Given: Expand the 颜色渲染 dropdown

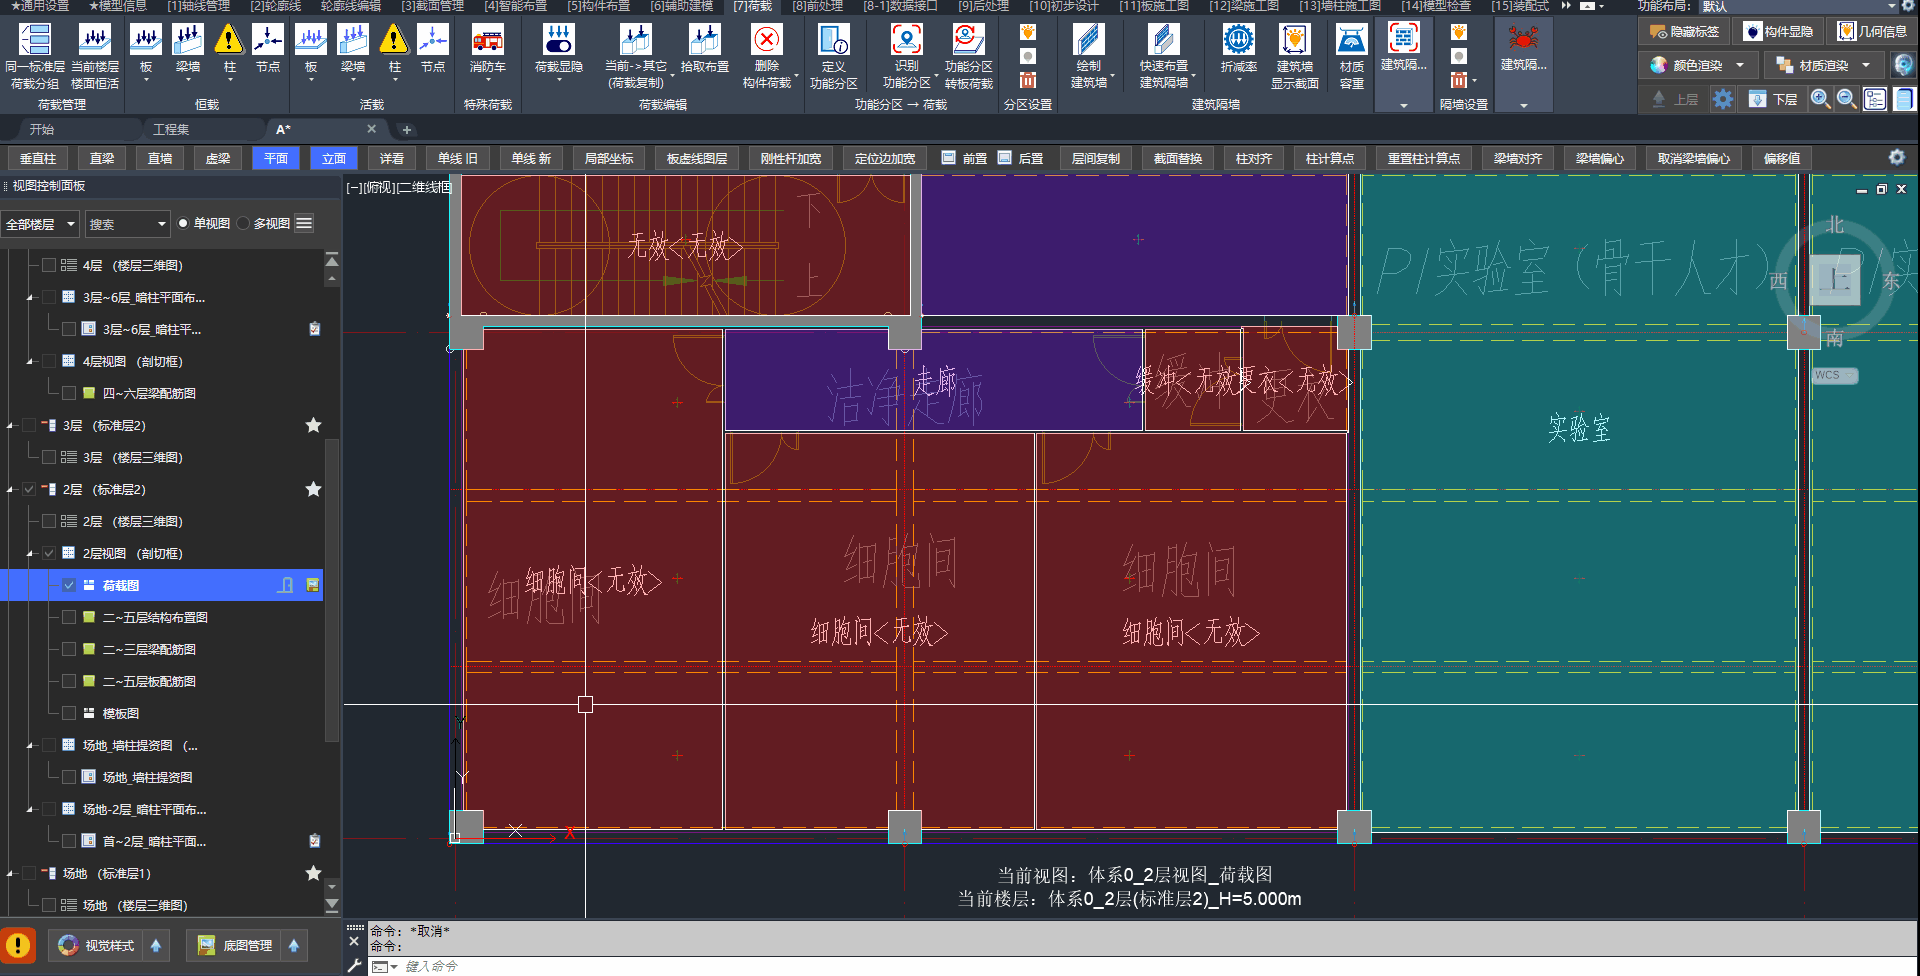Looking at the screenshot, I should [x=1740, y=65].
